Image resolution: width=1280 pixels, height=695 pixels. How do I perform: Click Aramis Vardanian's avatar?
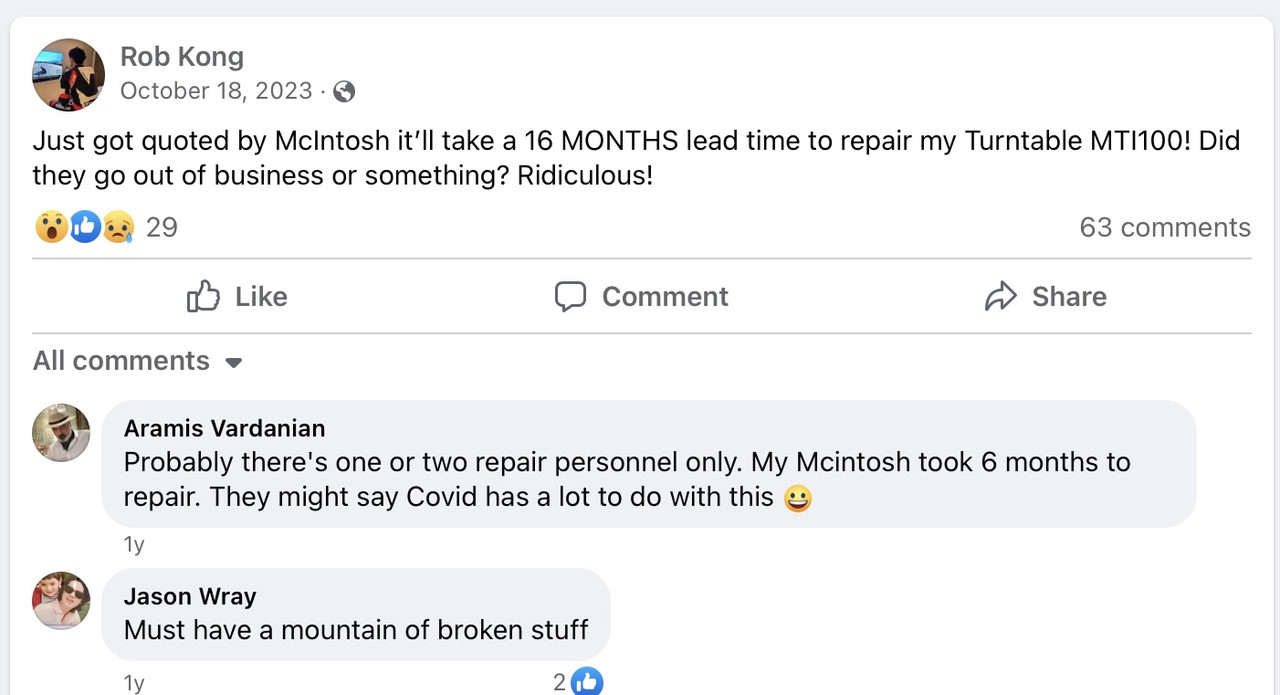point(61,432)
